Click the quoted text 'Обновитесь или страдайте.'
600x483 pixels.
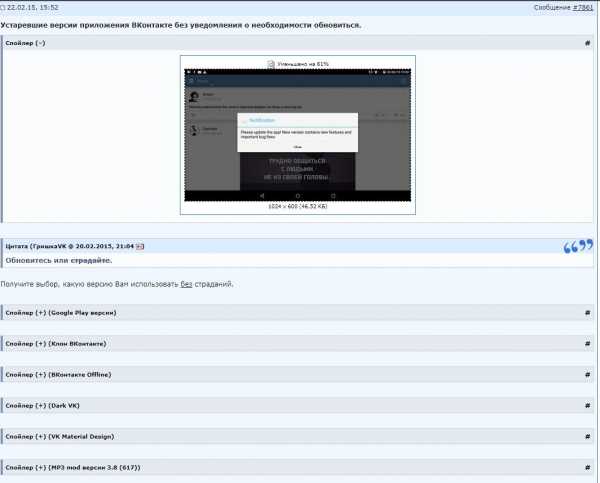tap(59, 261)
